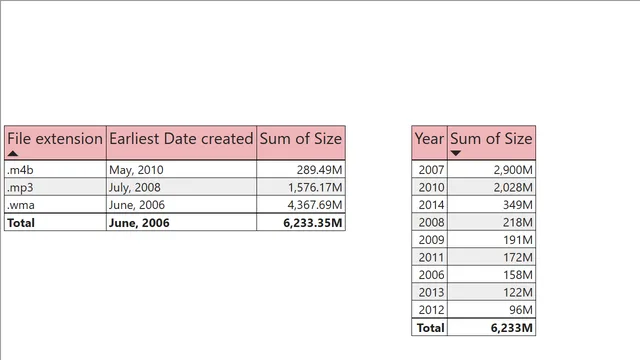Click the 122M size value
Screen dimensions: 640x360
[x=518, y=293]
